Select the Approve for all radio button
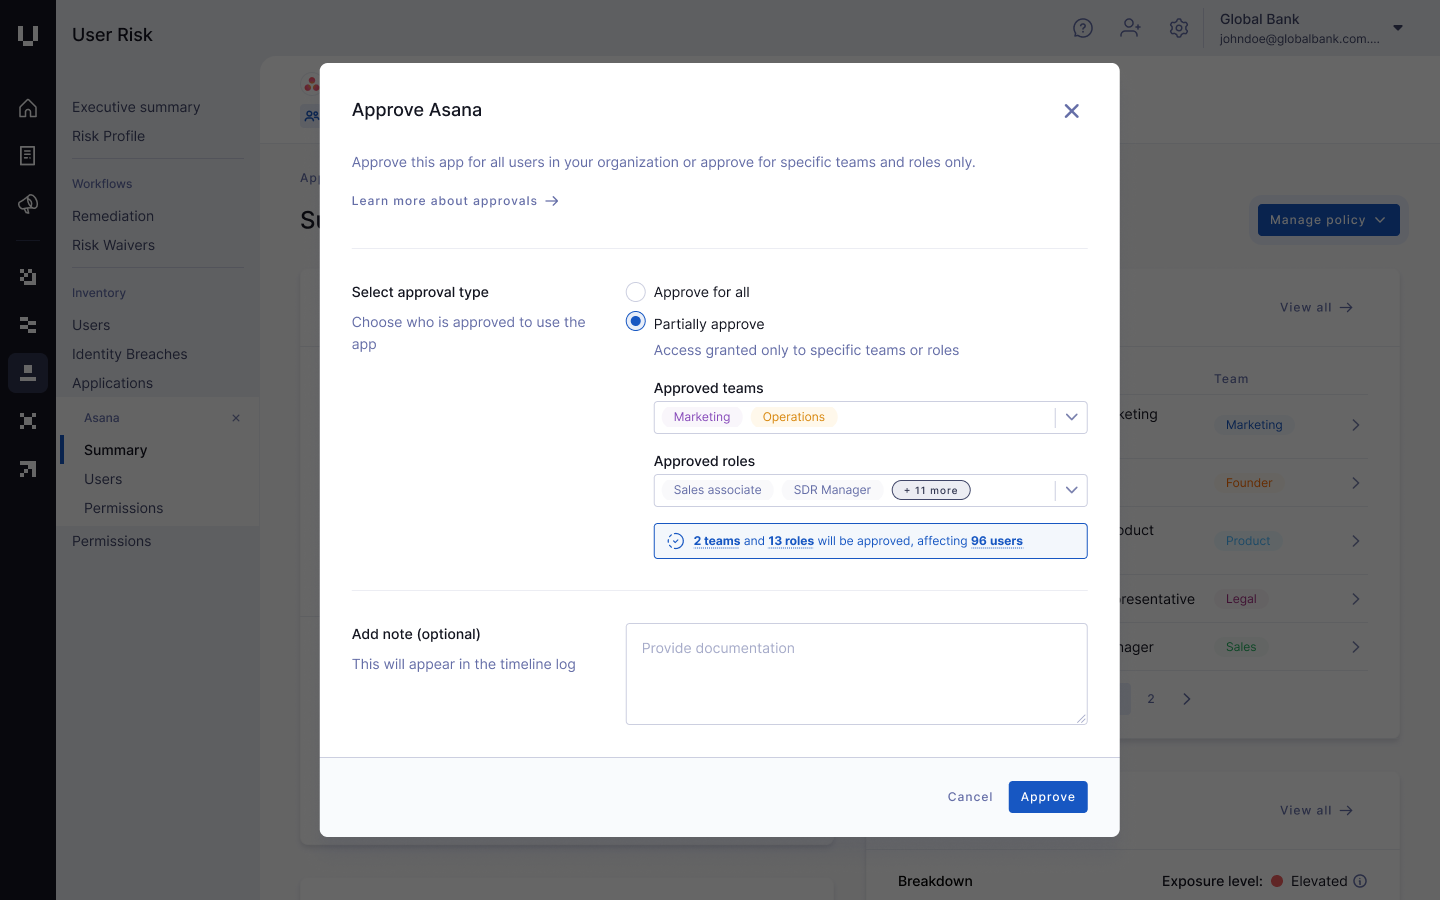 (635, 292)
